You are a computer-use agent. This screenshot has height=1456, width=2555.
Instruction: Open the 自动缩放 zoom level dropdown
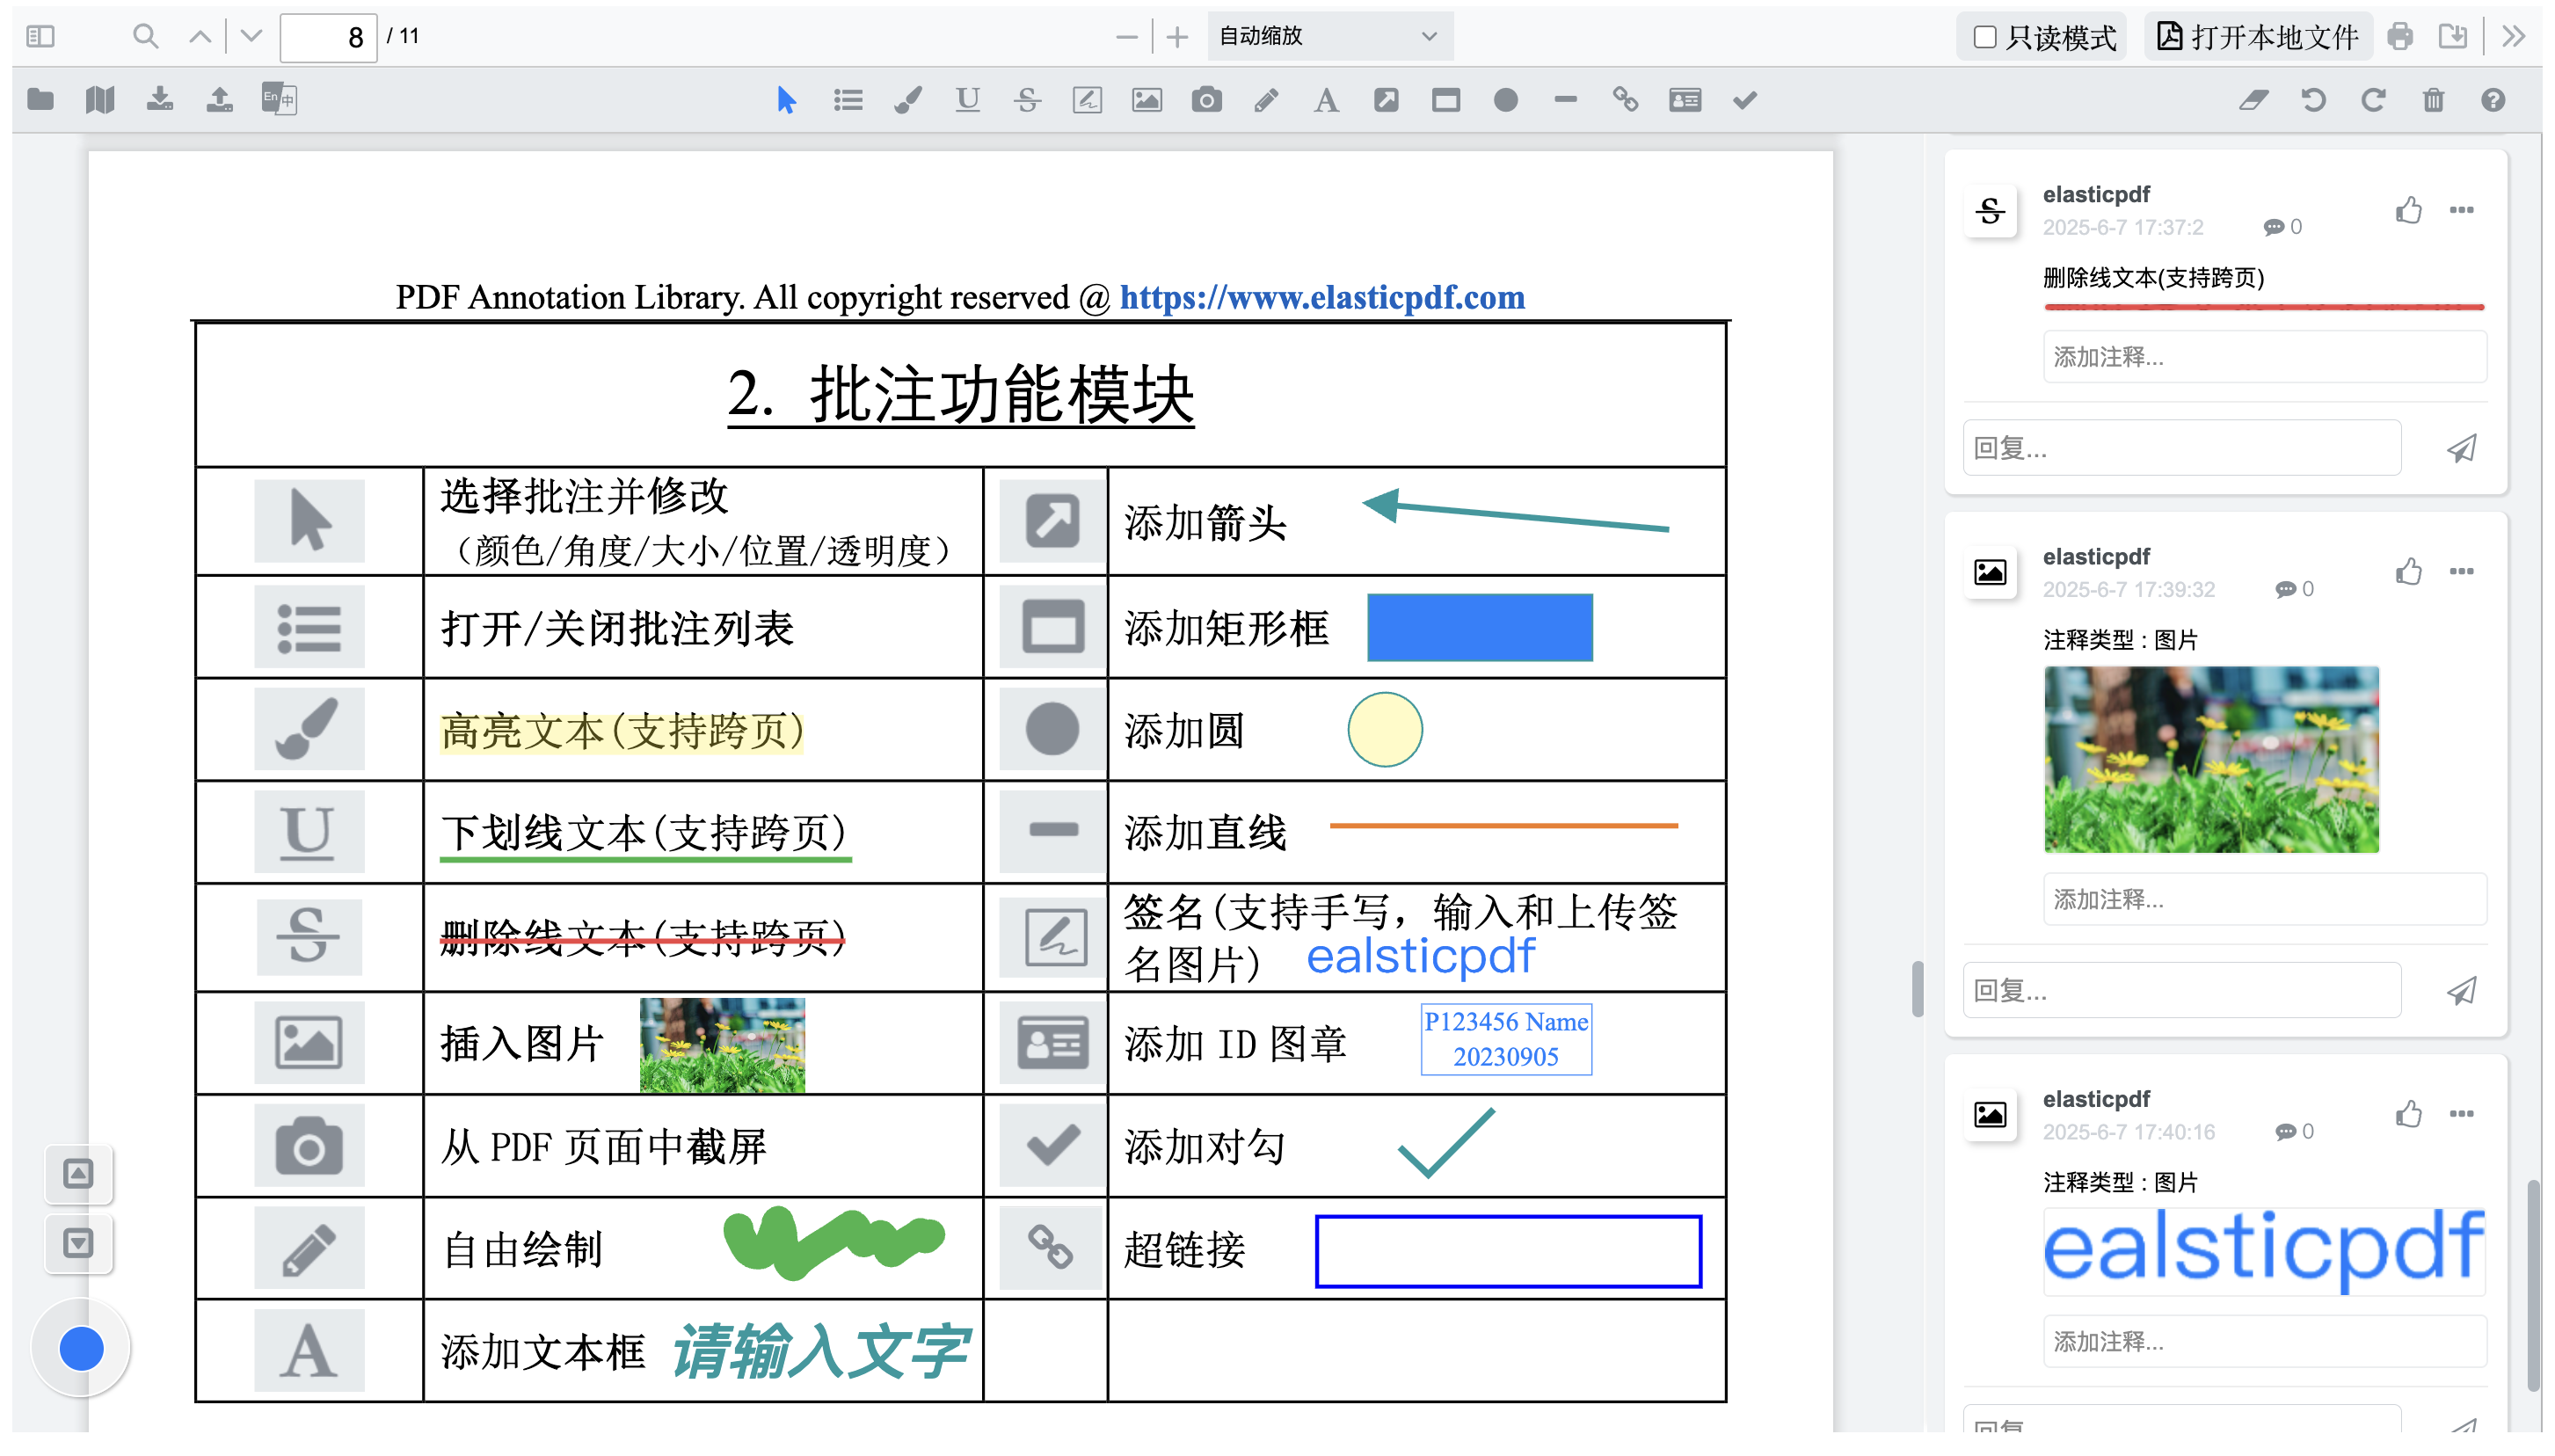pyautogui.click(x=1330, y=36)
